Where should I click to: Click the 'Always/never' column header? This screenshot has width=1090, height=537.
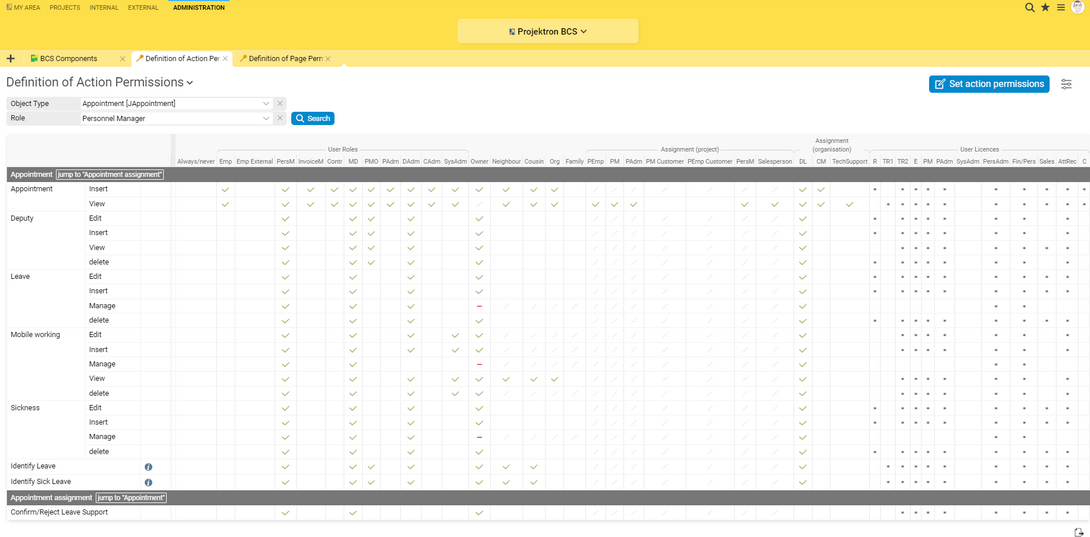coord(196,161)
